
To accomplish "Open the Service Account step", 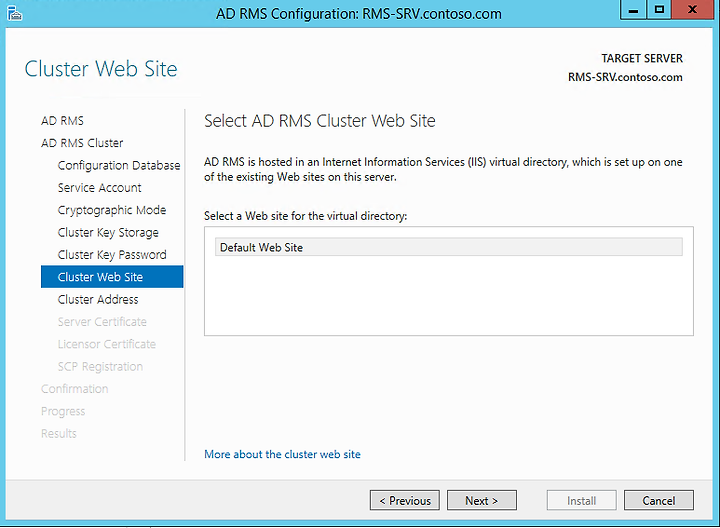I will 100,188.
